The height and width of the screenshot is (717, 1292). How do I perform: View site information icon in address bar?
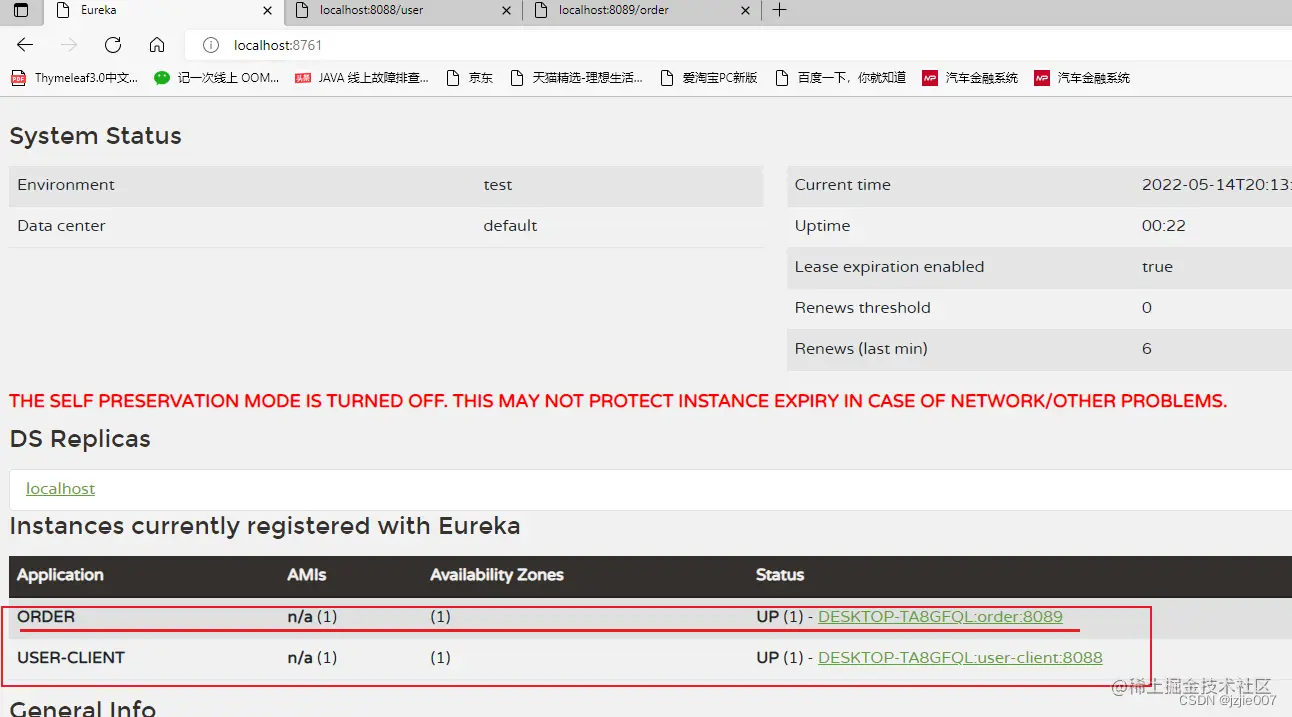pos(210,45)
